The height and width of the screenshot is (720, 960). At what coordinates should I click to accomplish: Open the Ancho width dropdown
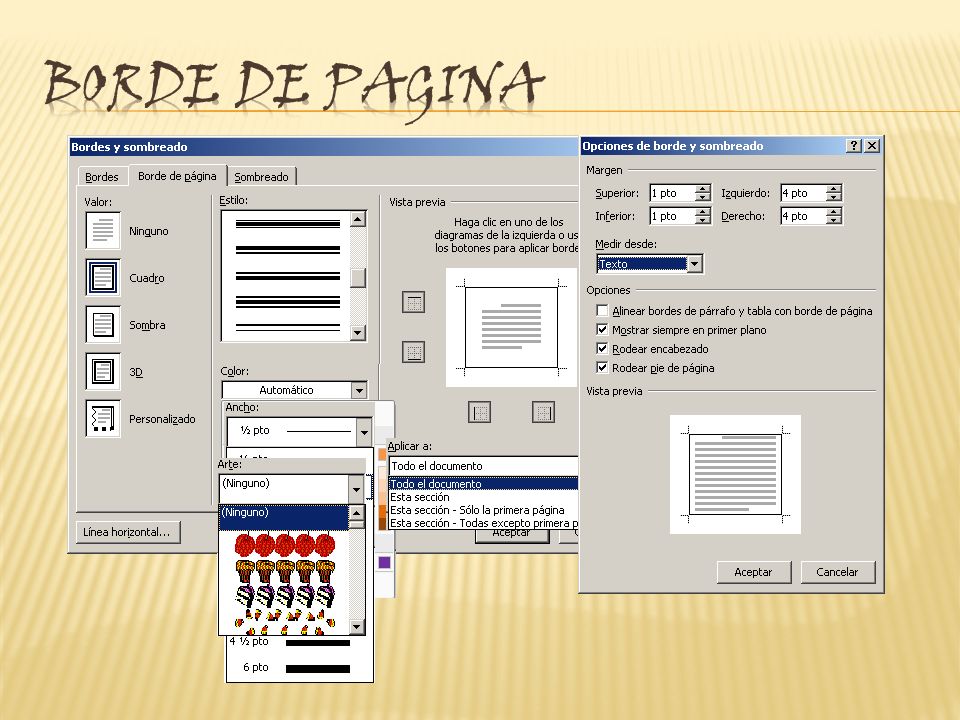tap(364, 431)
